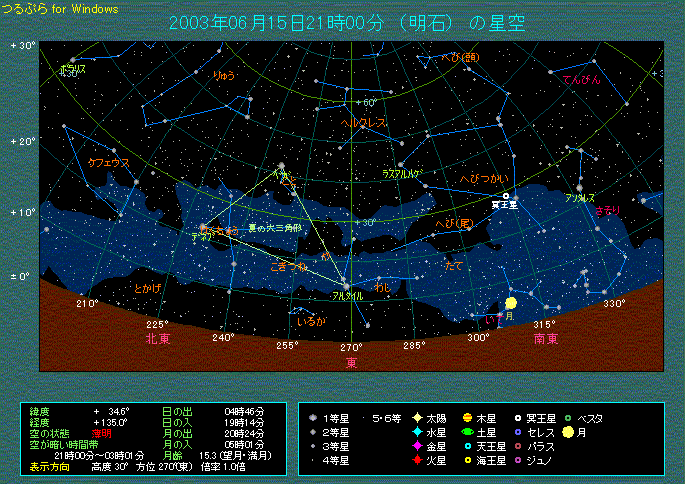Screen dimensions: 685x484
Task: Select the 海王星 Neptune ring symbol in the legend
Action: click(468, 460)
